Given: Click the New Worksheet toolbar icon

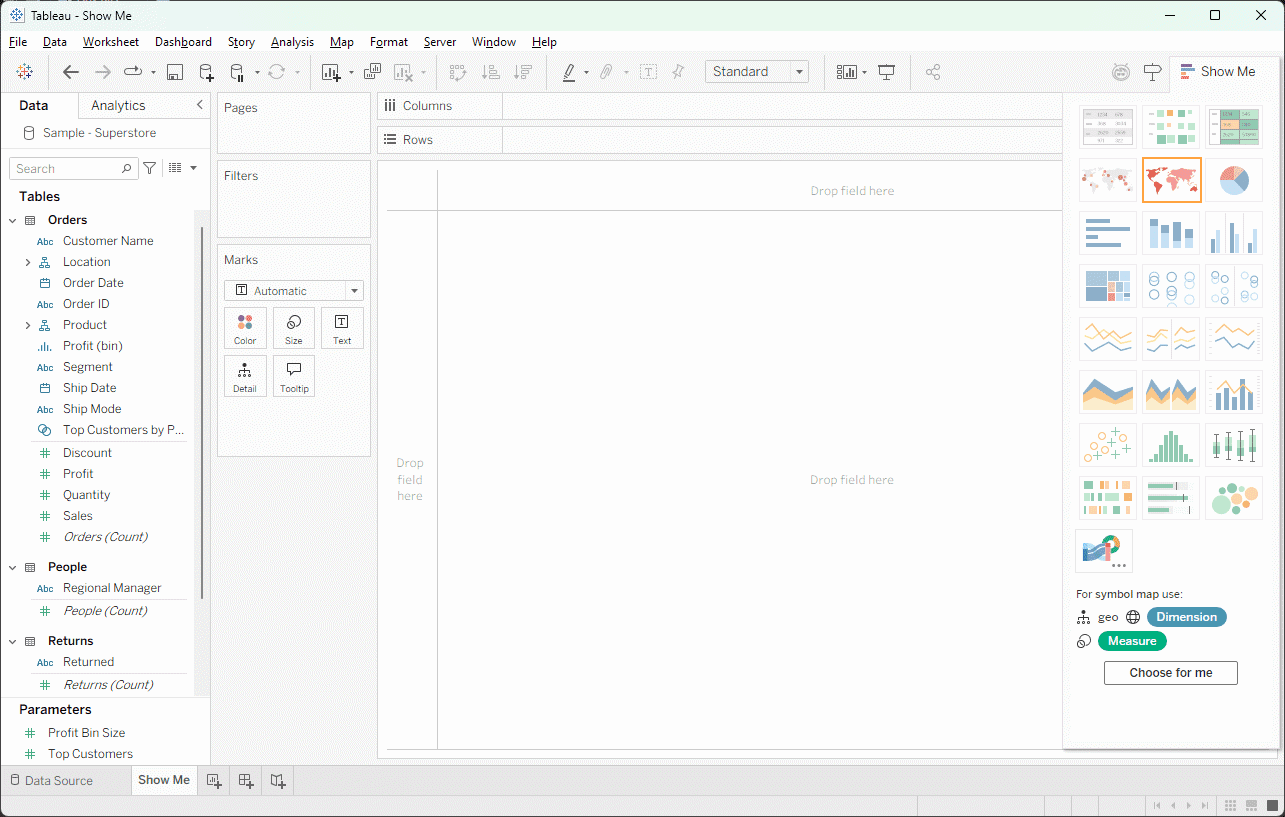Looking at the screenshot, I should click(x=331, y=72).
